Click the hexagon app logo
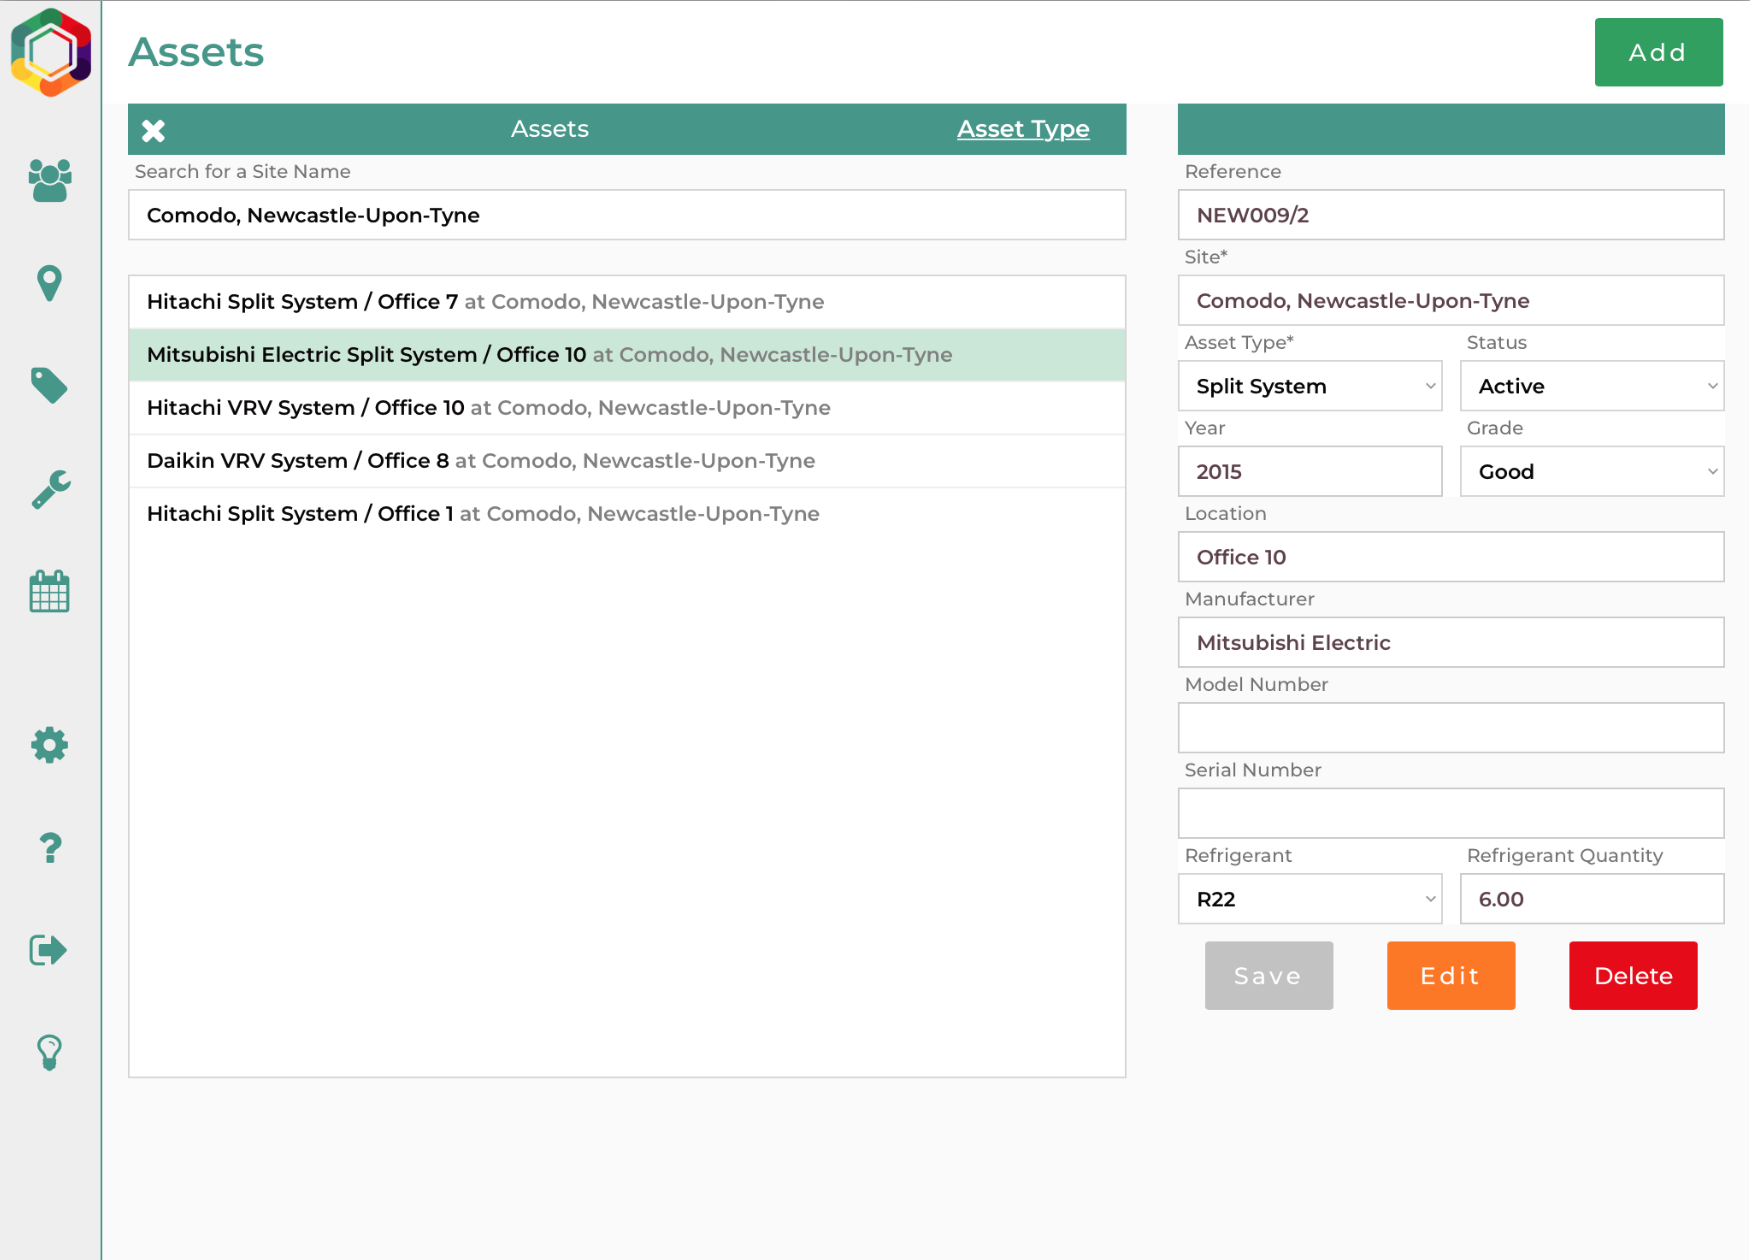Screen dimensions: 1750x1260 point(50,52)
